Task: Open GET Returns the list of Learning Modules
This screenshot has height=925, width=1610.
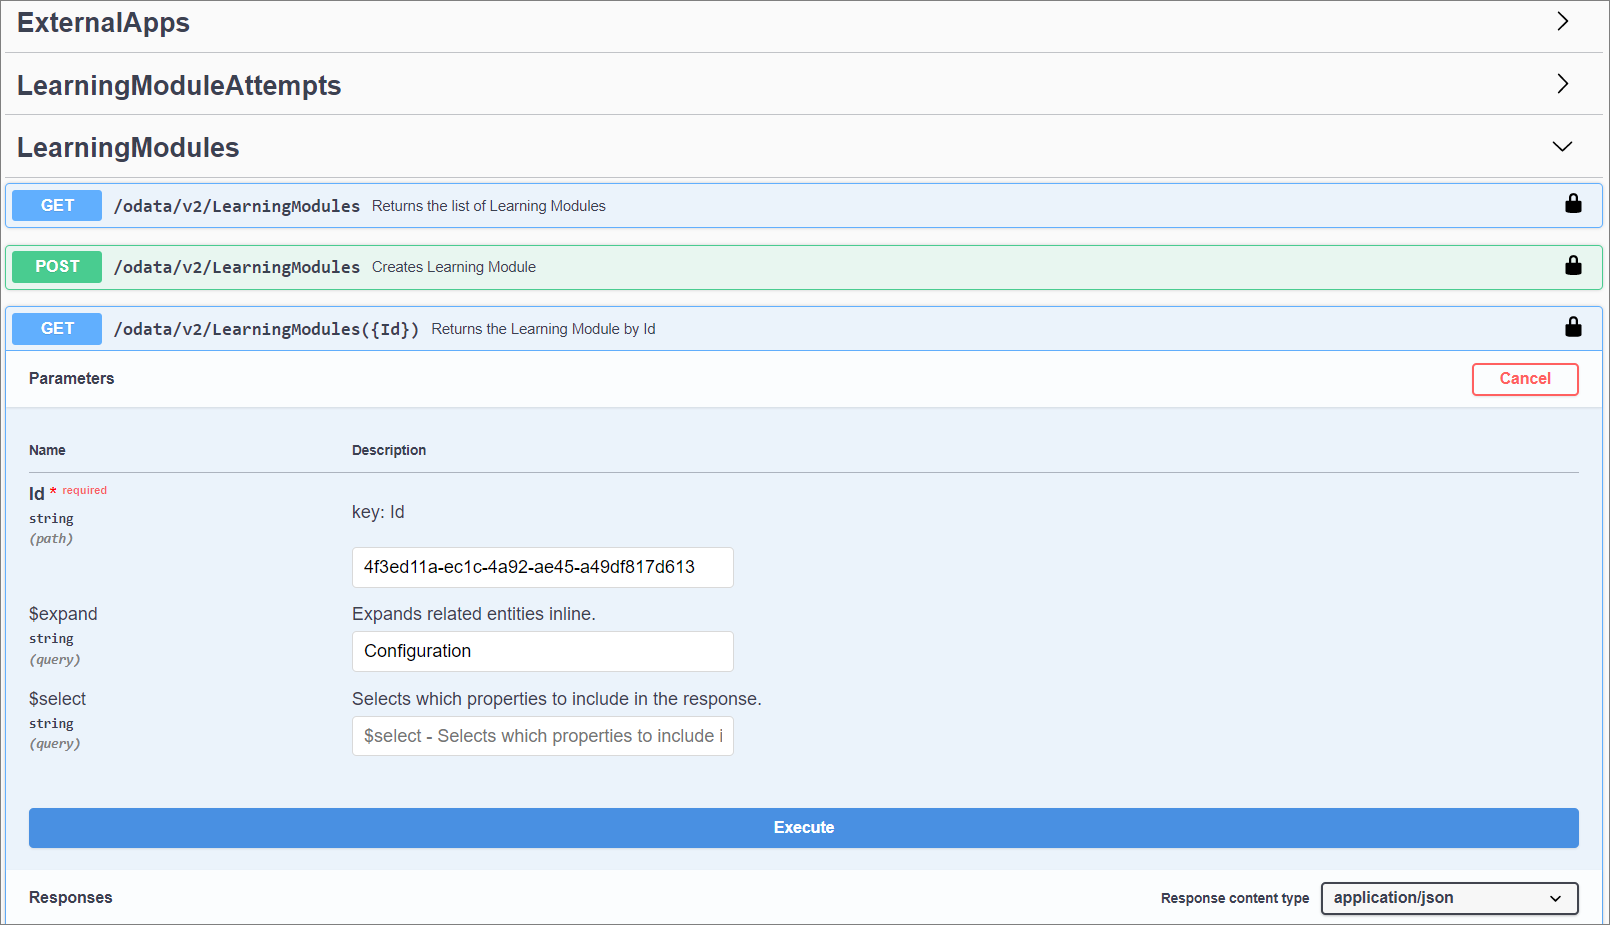Action: click(488, 206)
